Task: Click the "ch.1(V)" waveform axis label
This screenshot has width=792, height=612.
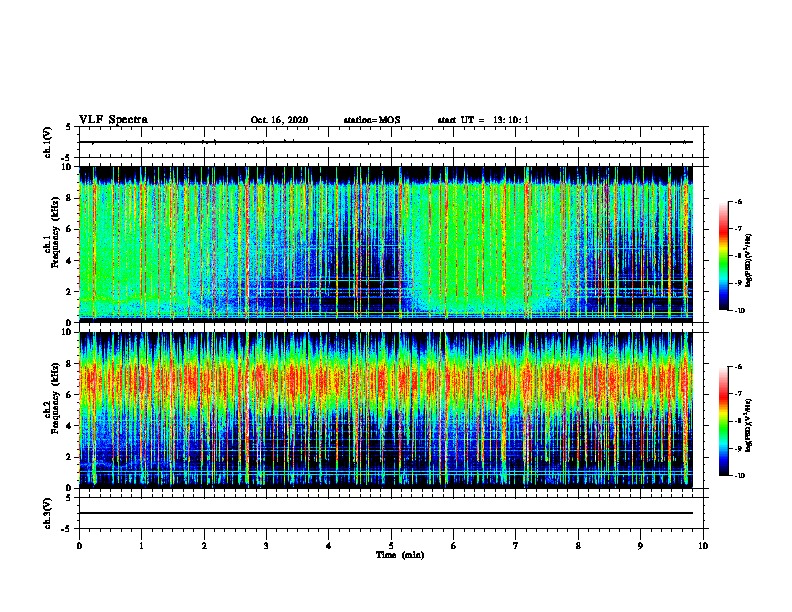Action: click(x=48, y=142)
